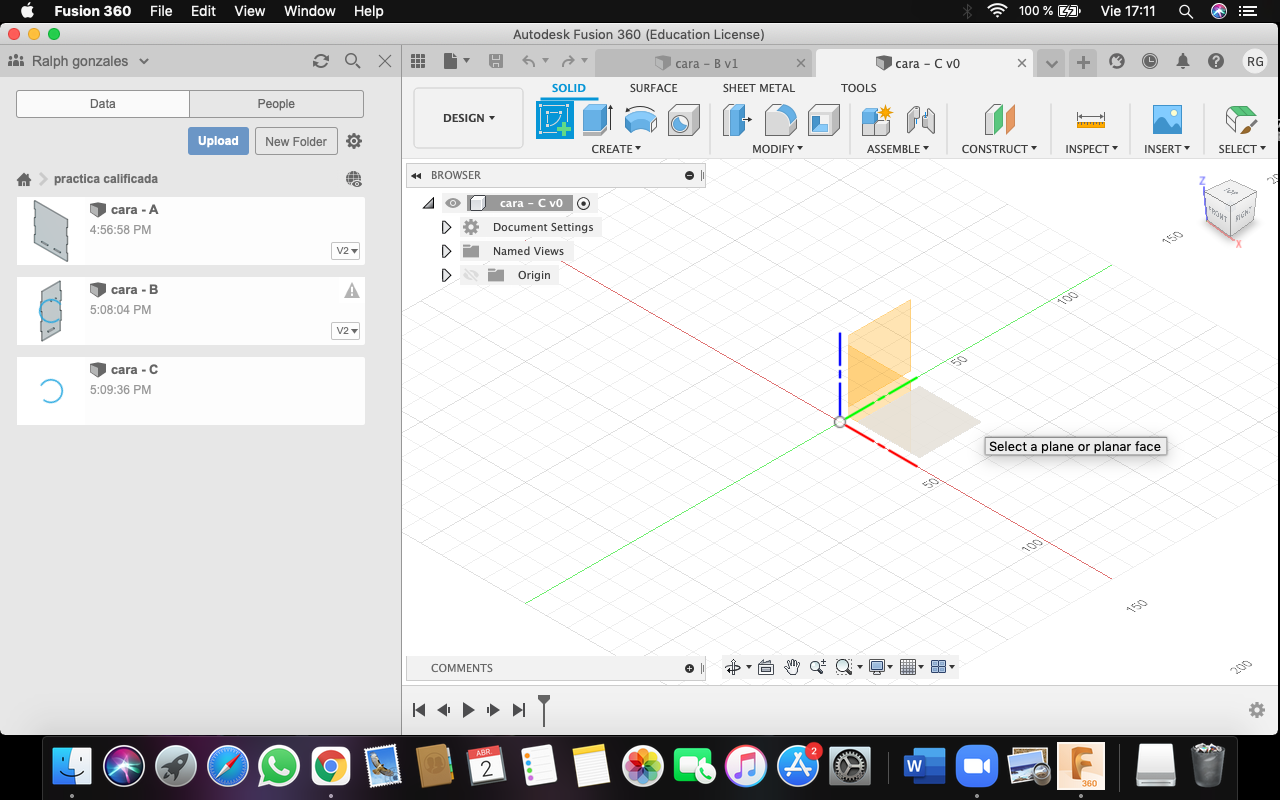Select the Pan hand tool
Image resolution: width=1280 pixels, height=800 pixels.
[792, 667]
